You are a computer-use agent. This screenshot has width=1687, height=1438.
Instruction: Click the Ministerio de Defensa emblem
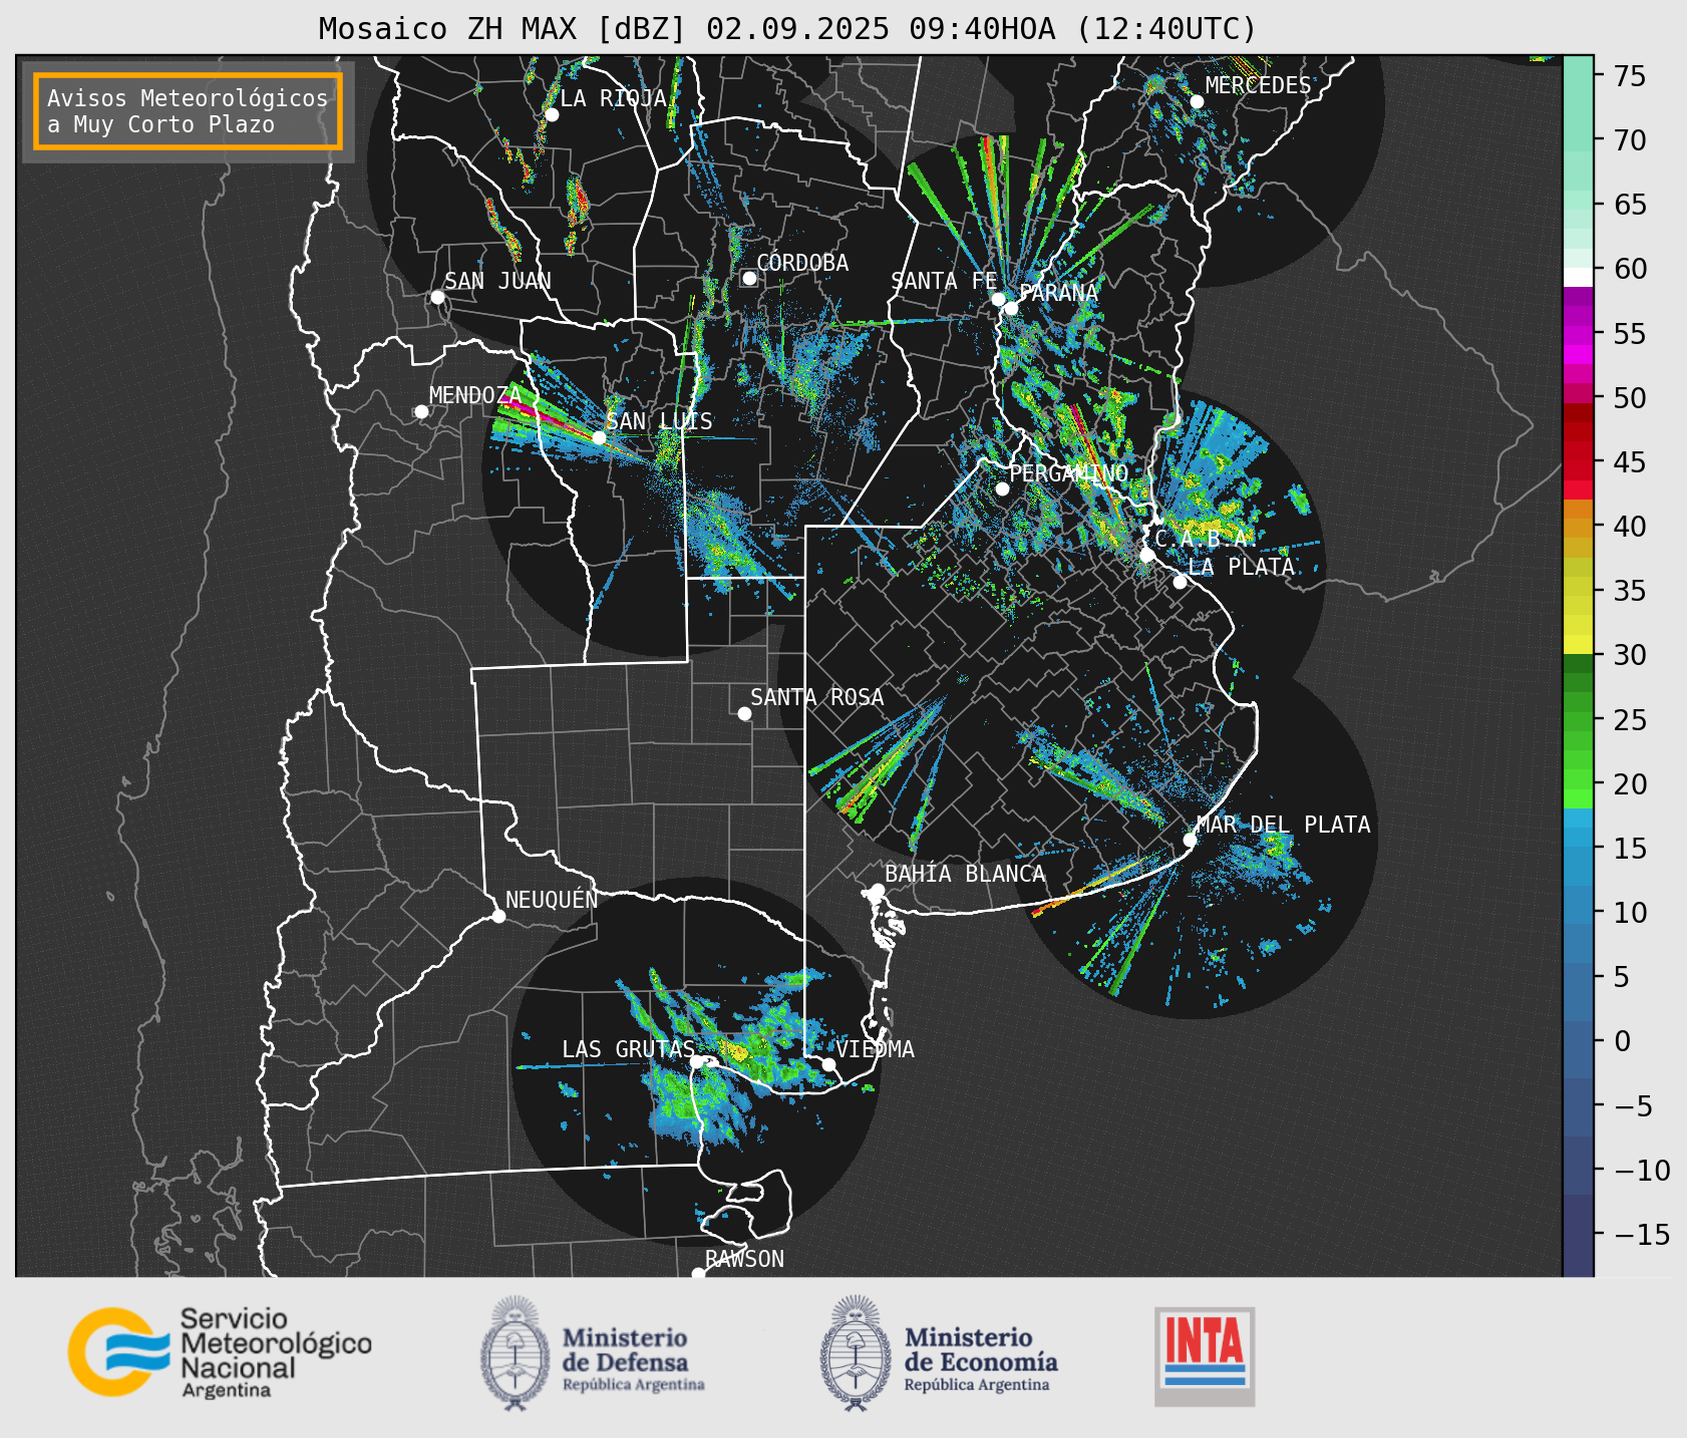pyautogui.click(x=515, y=1353)
